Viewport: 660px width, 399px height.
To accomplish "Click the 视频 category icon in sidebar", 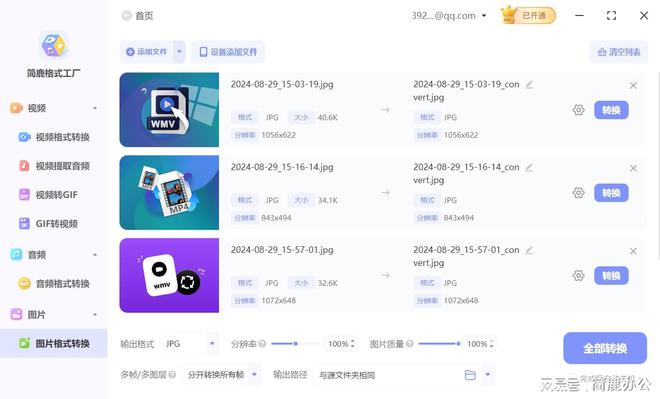I will 16,108.
